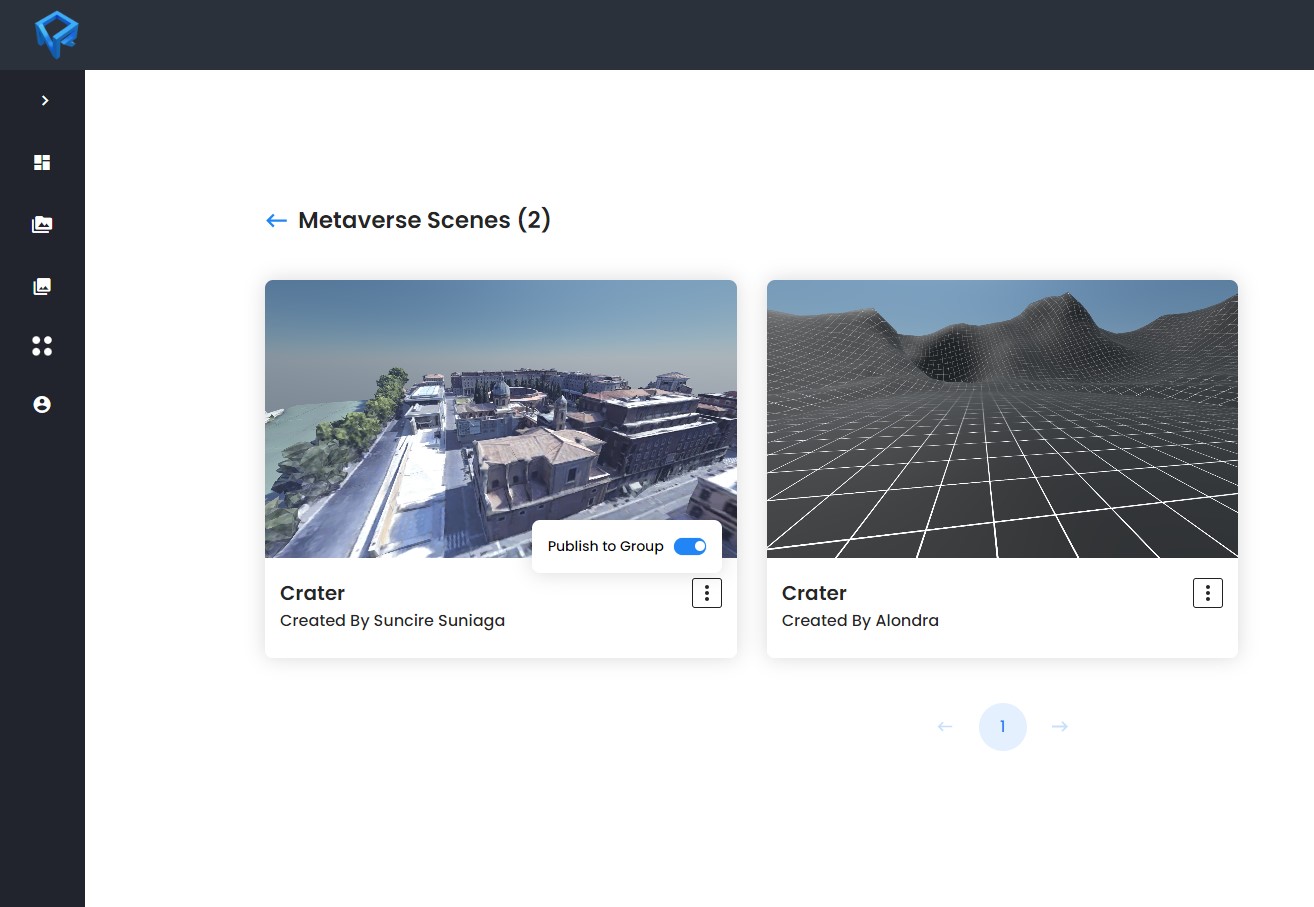The image size is (1314, 907).
Task: Open the four-dots groups sidebar icon
Action: click(x=42, y=346)
